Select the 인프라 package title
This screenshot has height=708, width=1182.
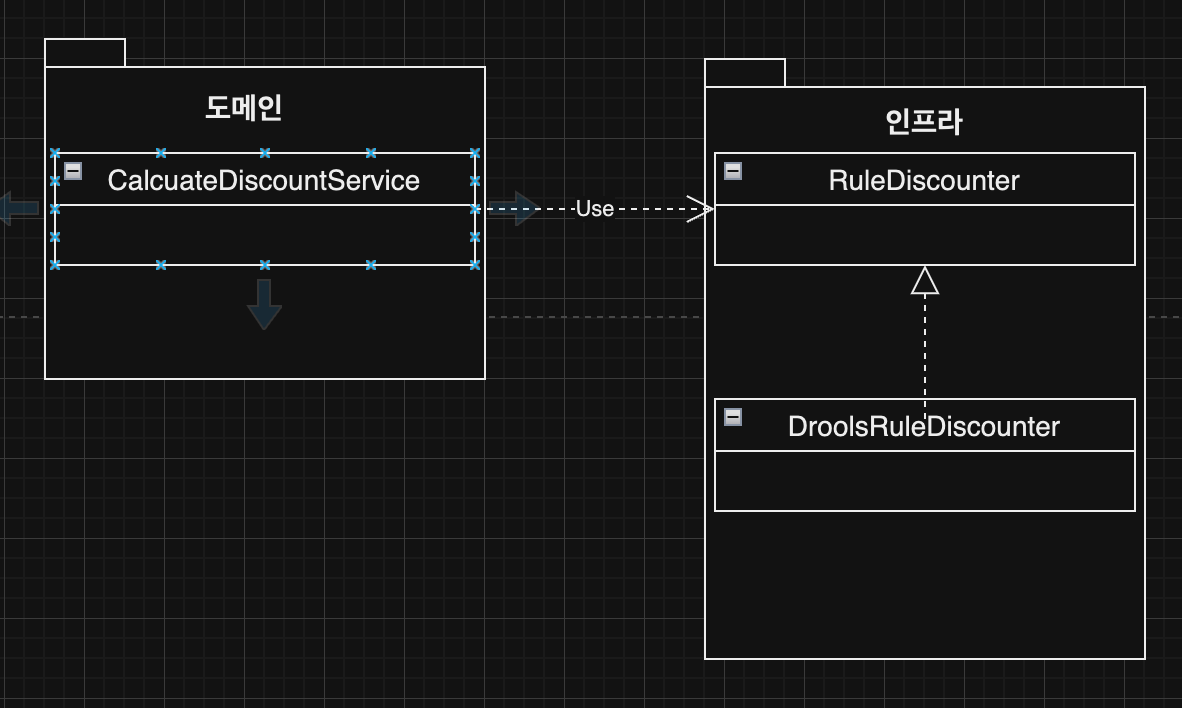(x=924, y=121)
